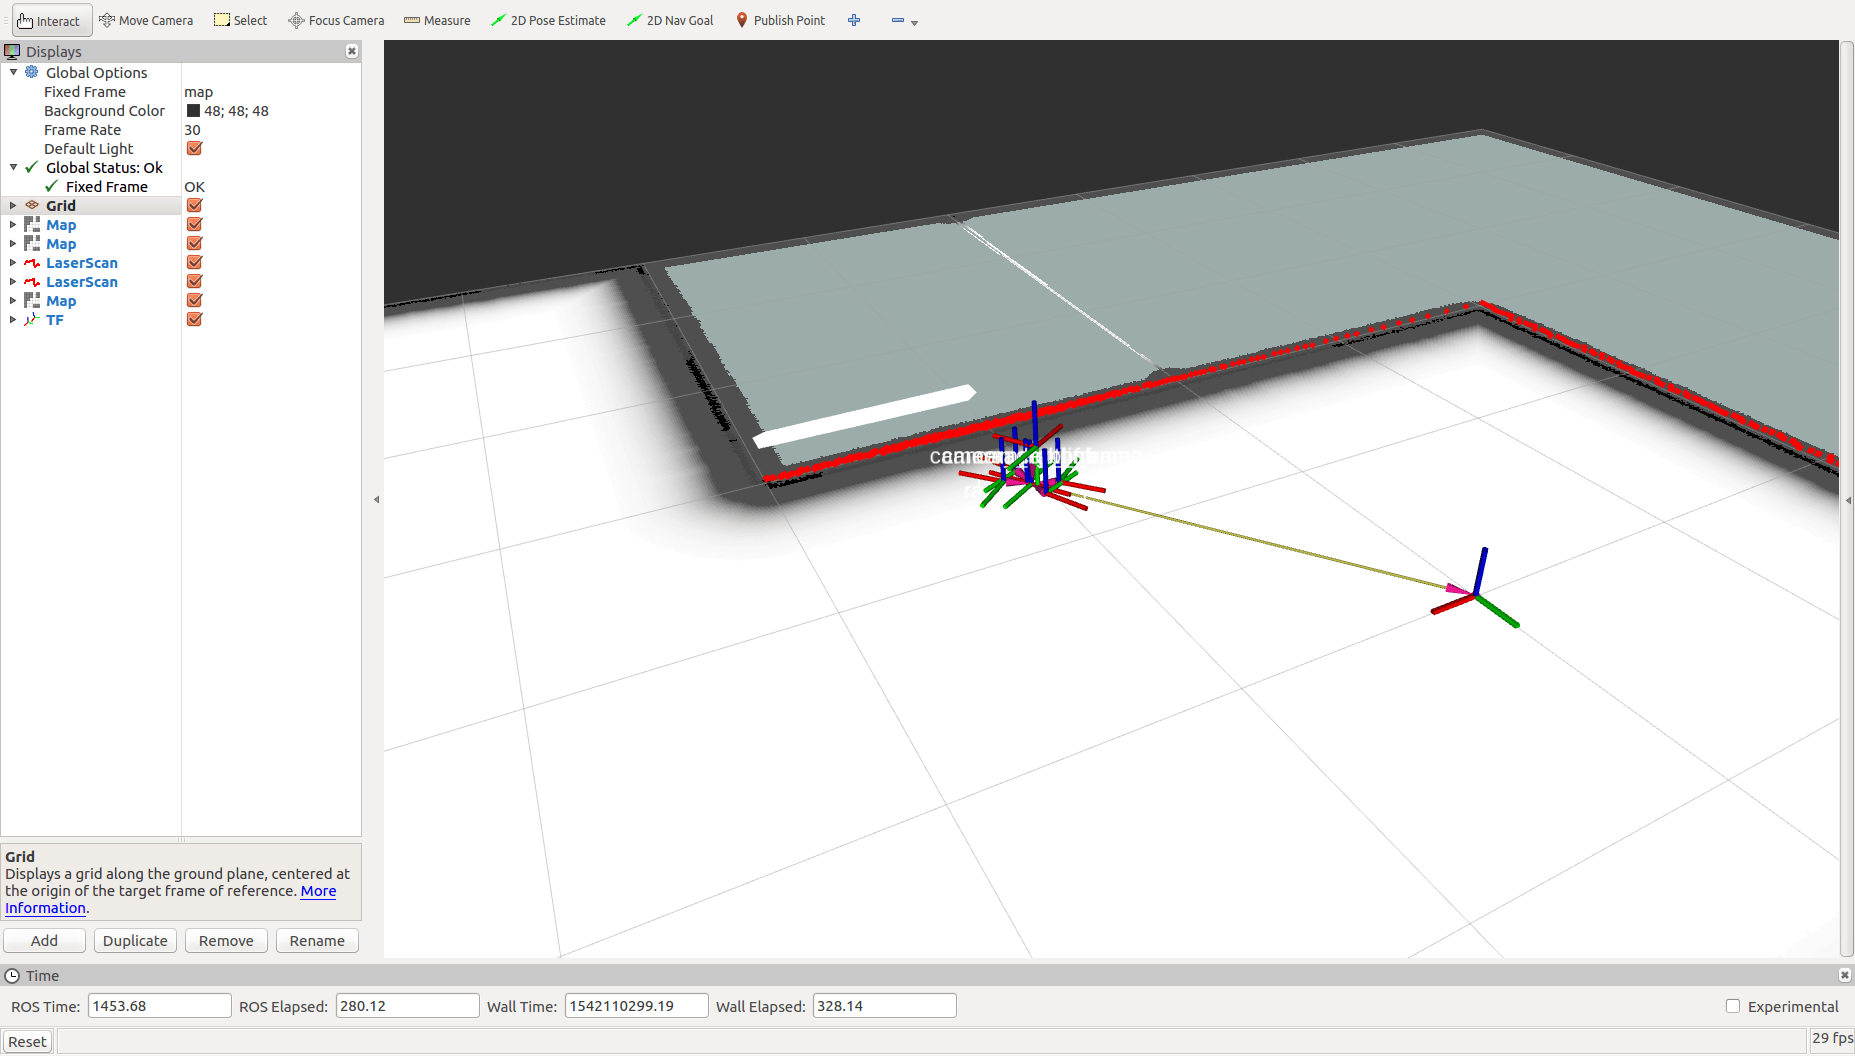This screenshot has width=1855, height=1056.
Task: Close the Displays panel
Action: (x=352, y=51)
